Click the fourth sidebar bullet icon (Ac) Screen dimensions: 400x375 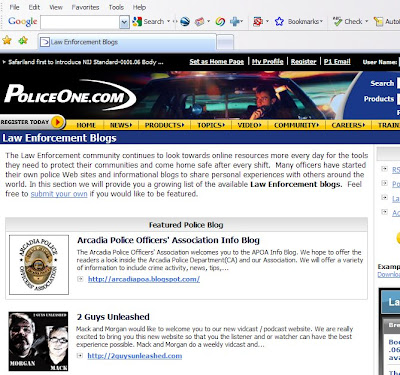(x=384, y=212)
